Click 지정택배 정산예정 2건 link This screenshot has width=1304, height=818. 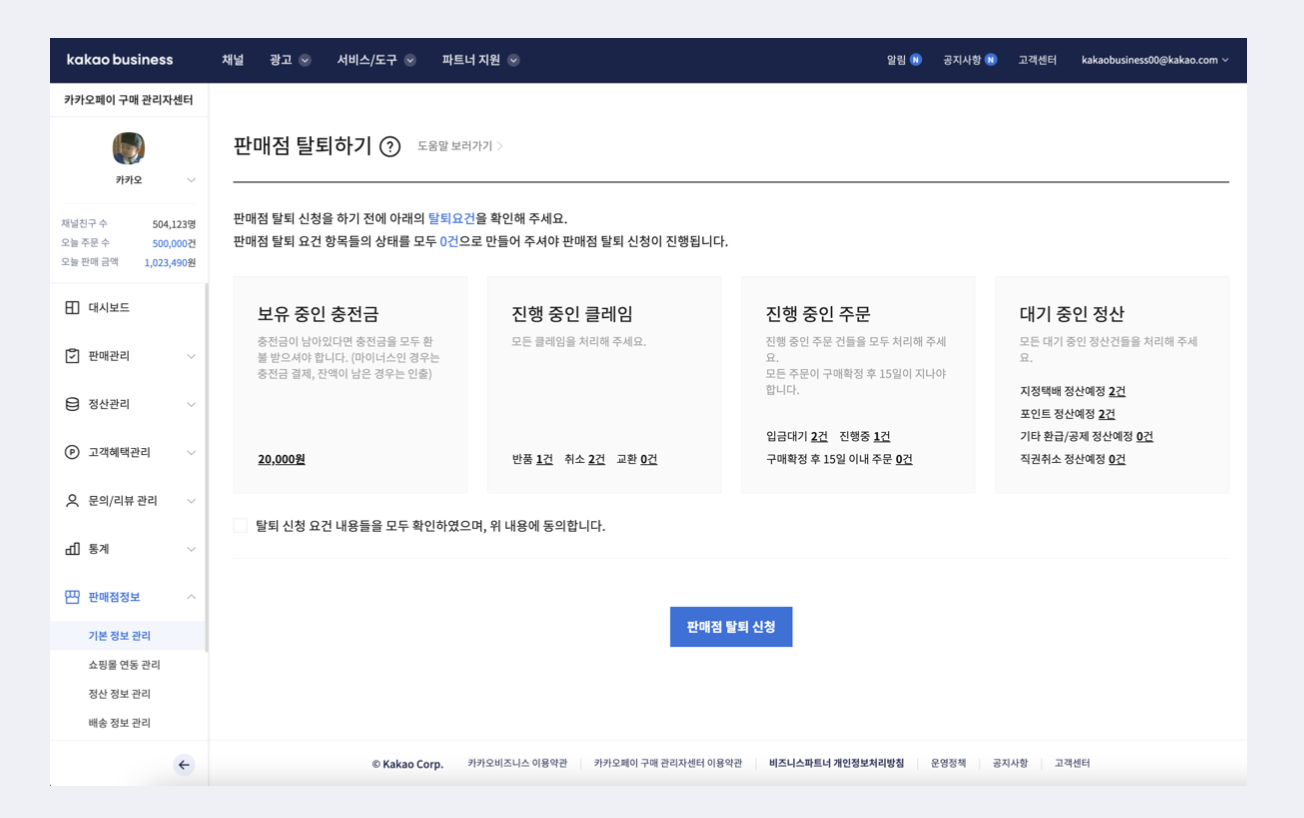tap(1072, 391)
